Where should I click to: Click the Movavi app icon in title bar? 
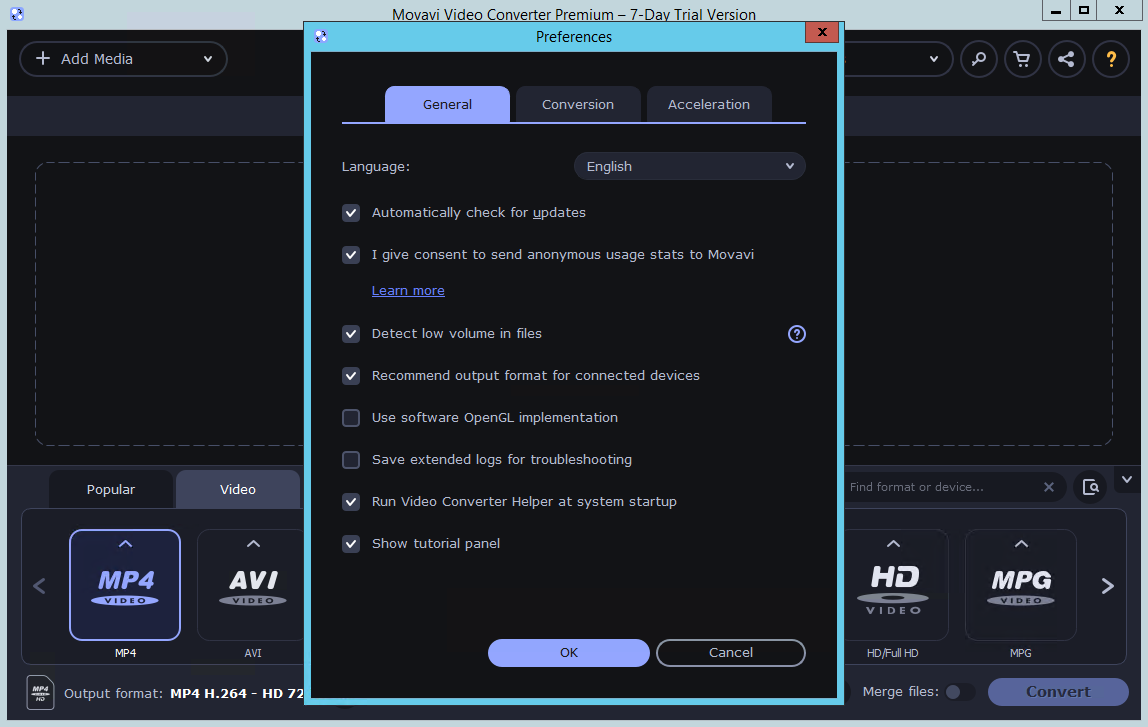tap(17, 13)
